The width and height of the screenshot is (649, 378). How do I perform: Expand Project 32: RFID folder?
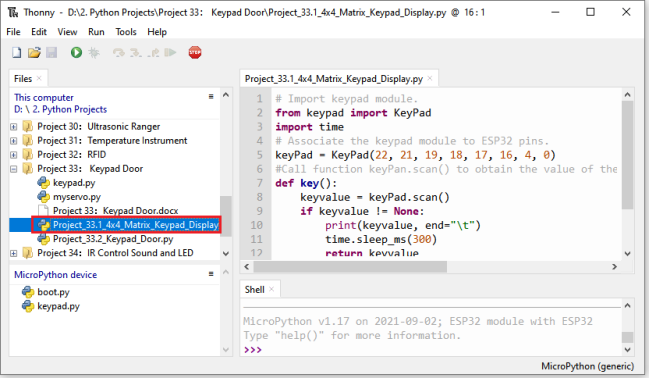pos(14,155)
